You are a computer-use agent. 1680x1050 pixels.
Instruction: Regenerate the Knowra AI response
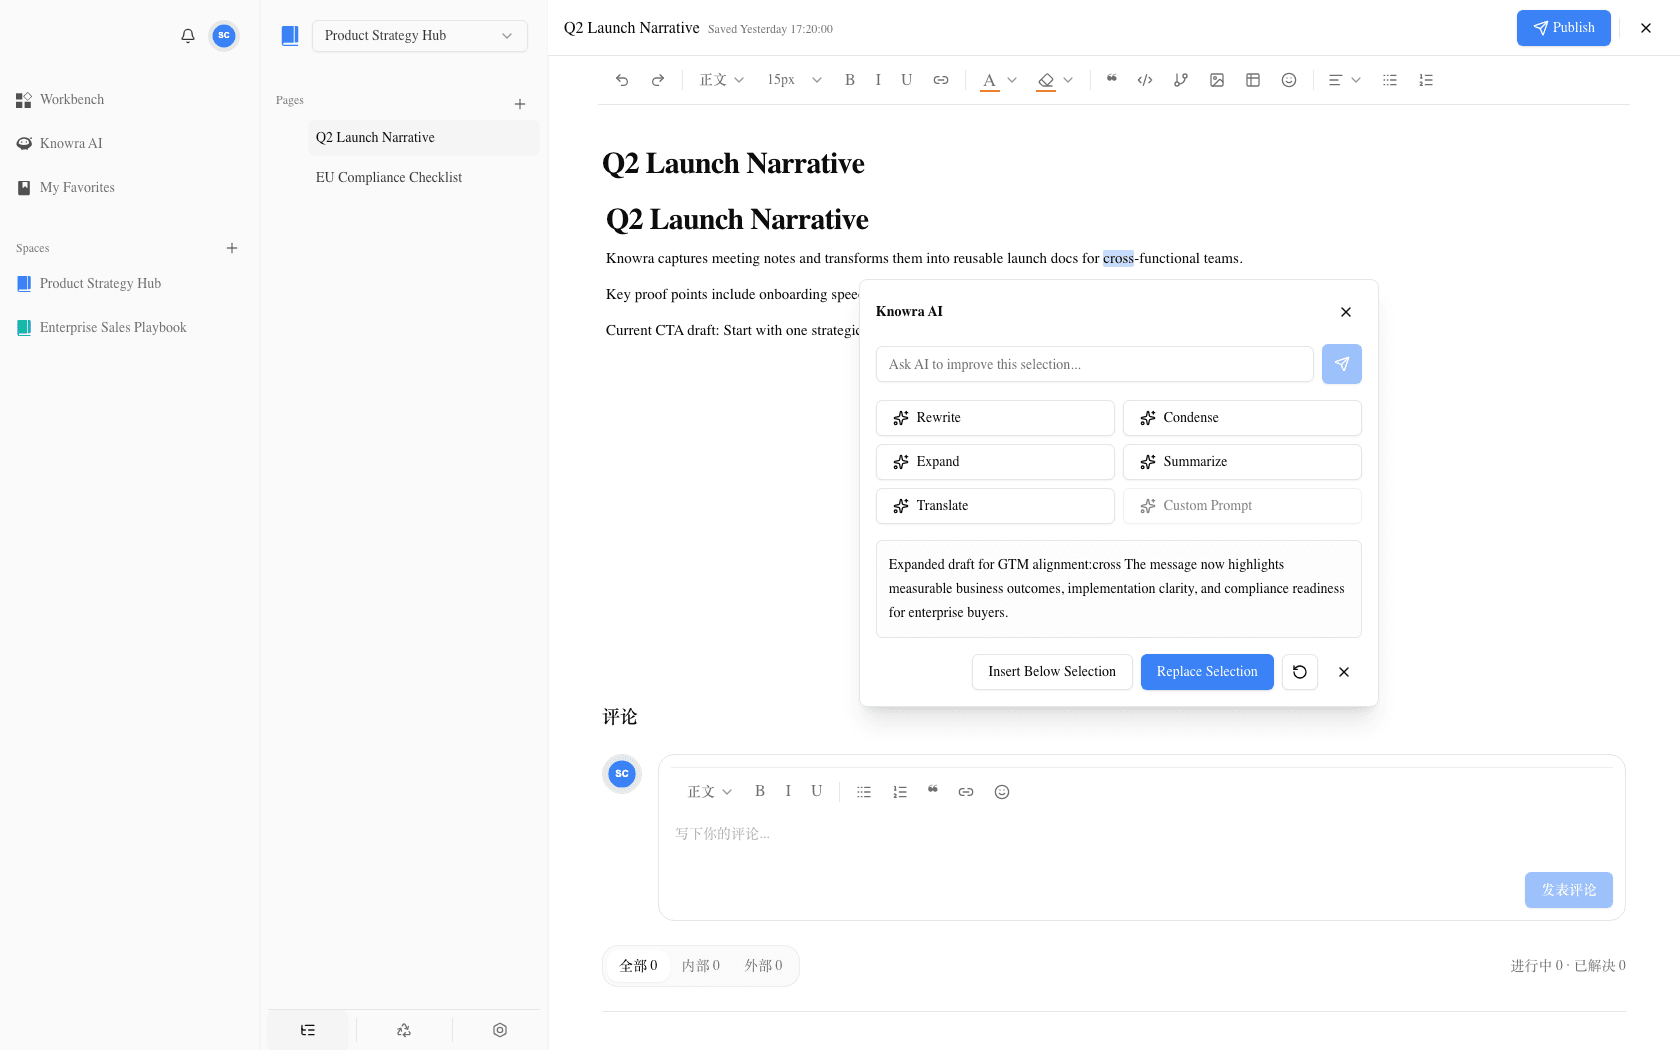pyautogui.click(x=1299, y=672)
